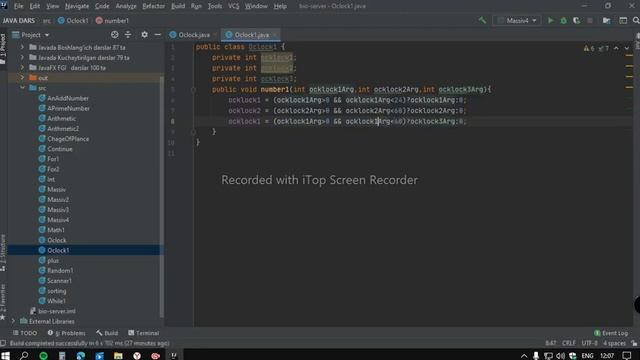Click CRLF line separator in status bar
Screen dimensions: 640x360
click(x=569, y=343)
